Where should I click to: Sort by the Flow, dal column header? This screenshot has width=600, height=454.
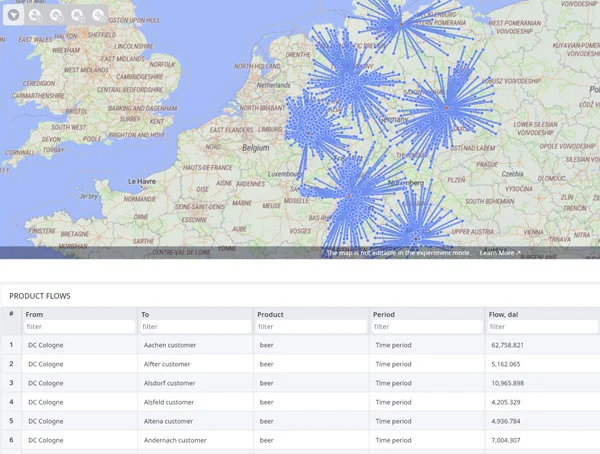coord(508,313)
